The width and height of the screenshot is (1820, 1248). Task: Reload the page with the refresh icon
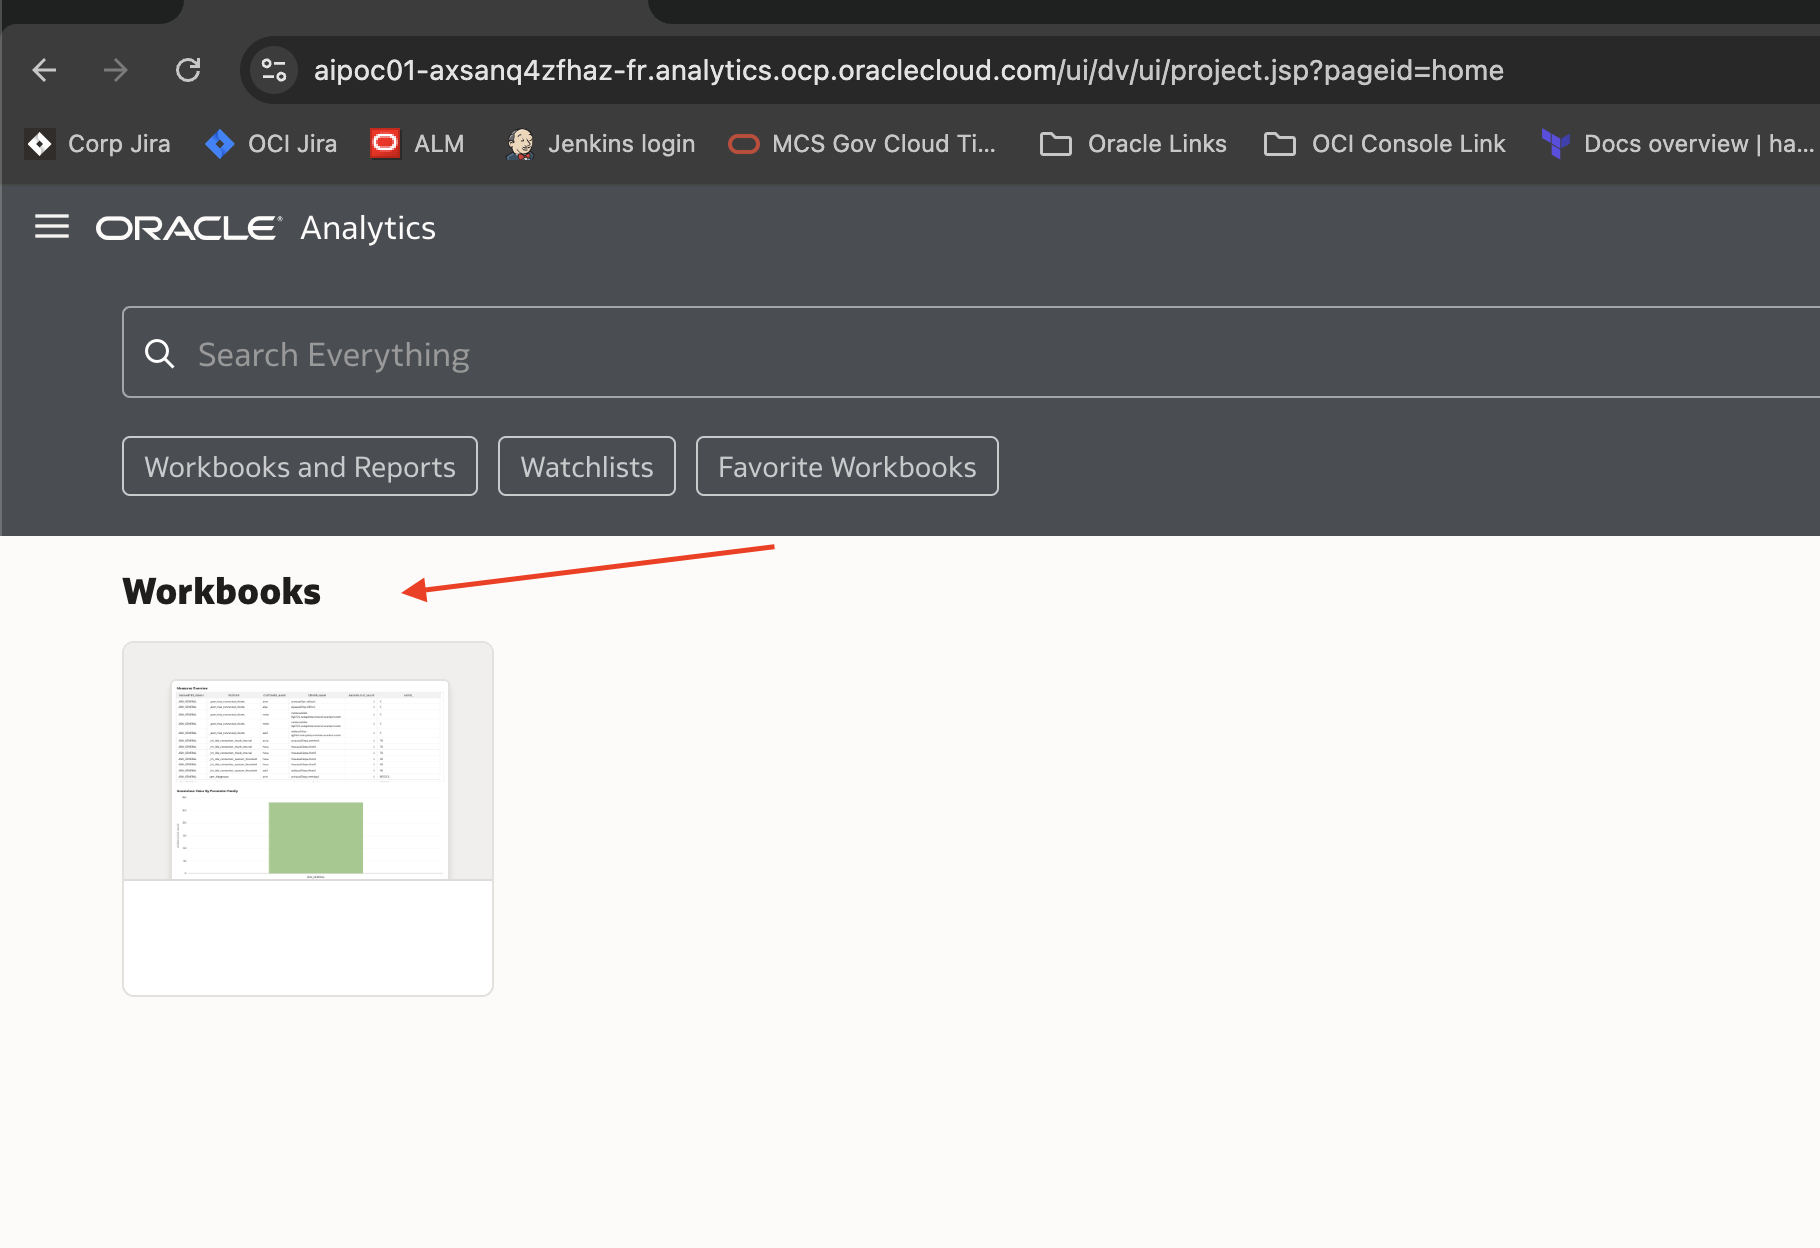188,70
